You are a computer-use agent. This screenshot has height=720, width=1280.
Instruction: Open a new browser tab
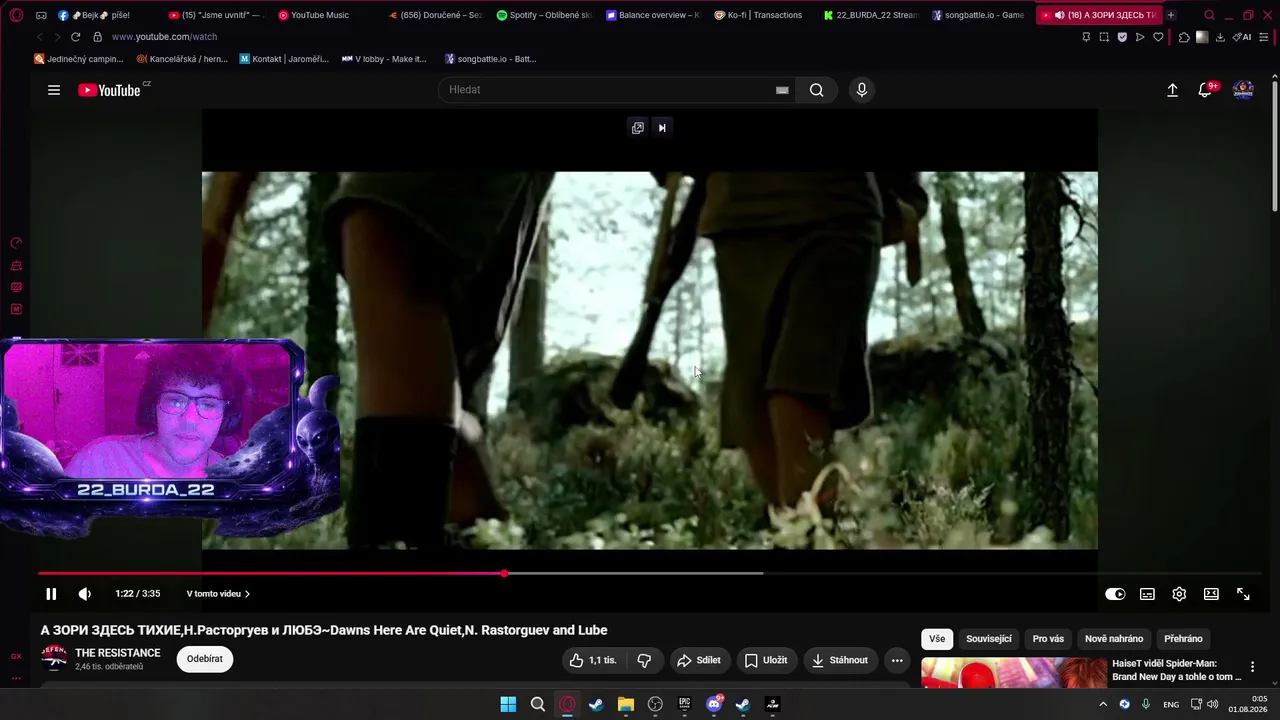pos(1171,15)
